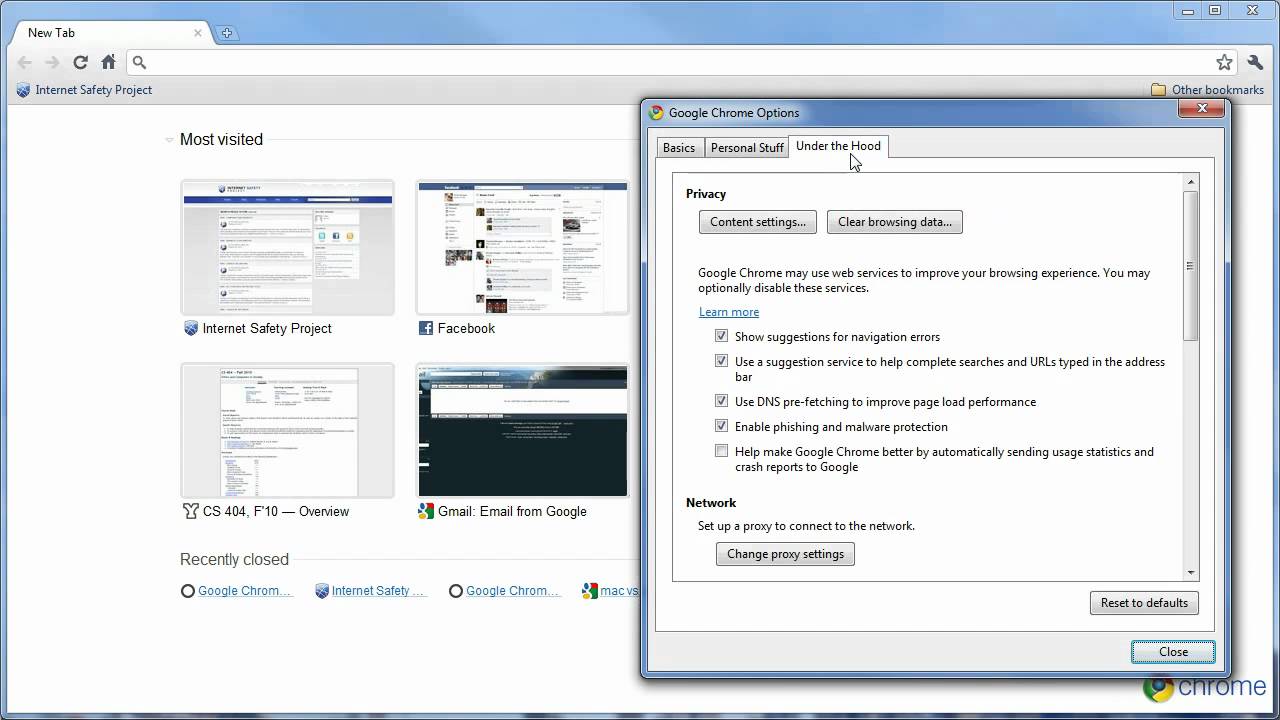
Task: Close the New Tab tab
Action: click(198, 32)
